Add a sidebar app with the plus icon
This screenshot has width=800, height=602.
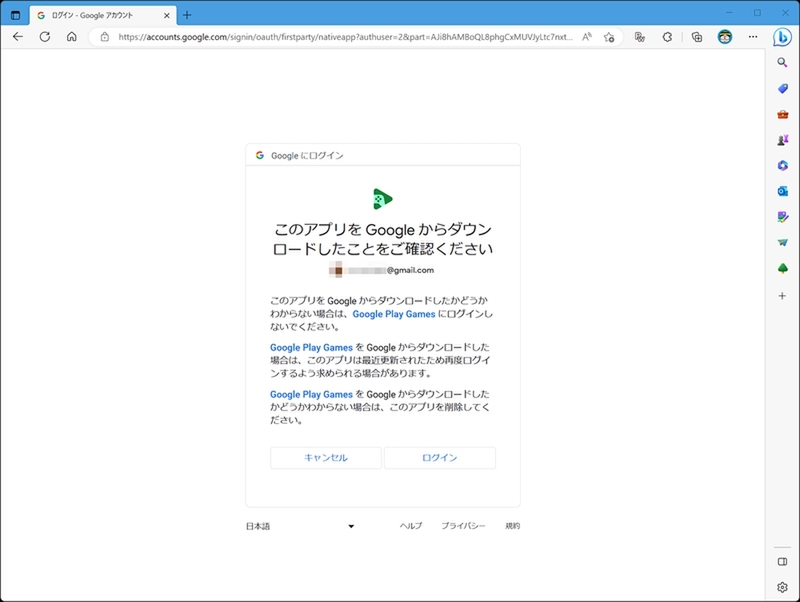click(782, 296)
